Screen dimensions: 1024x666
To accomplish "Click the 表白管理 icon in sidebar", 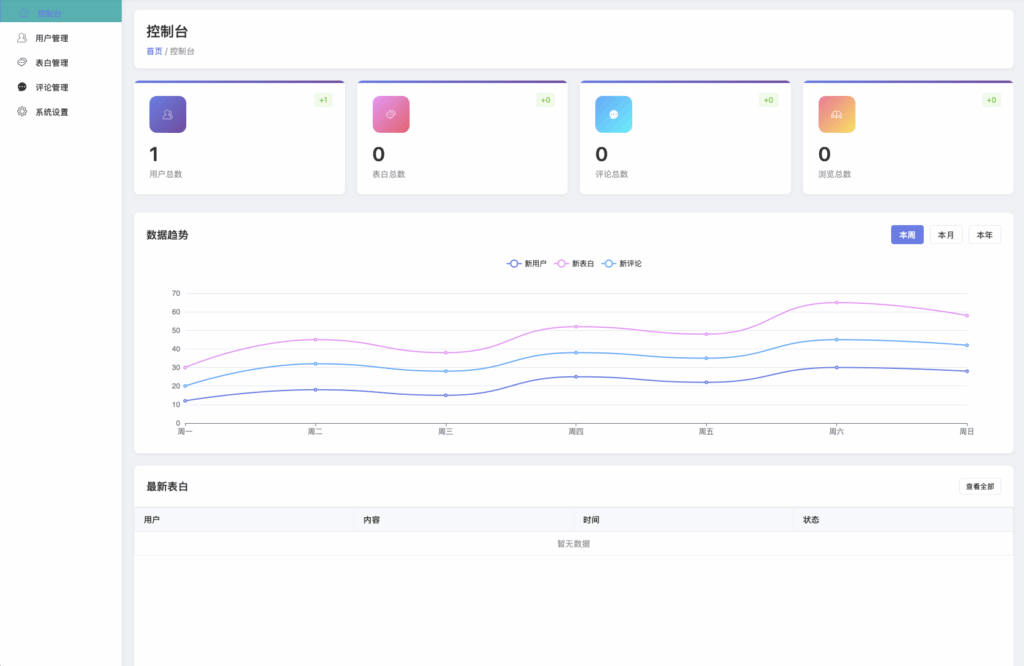I will click(23, 62).
